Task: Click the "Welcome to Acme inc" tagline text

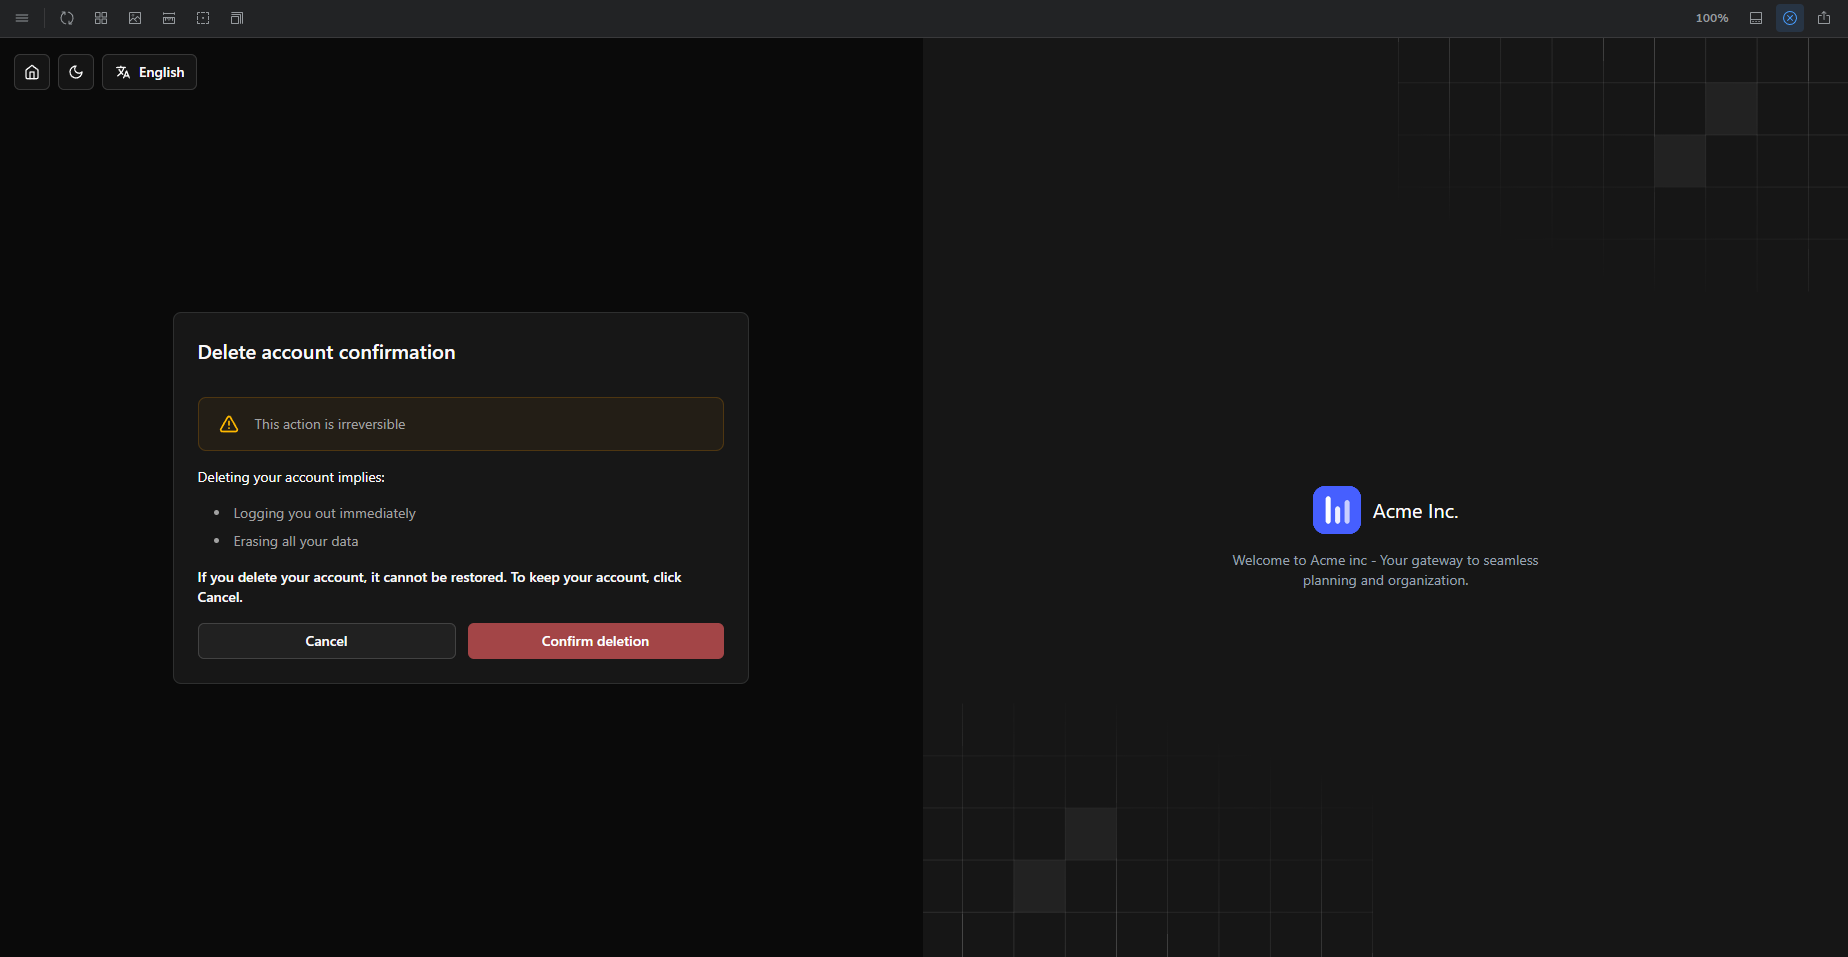Action: point(1386,570)
